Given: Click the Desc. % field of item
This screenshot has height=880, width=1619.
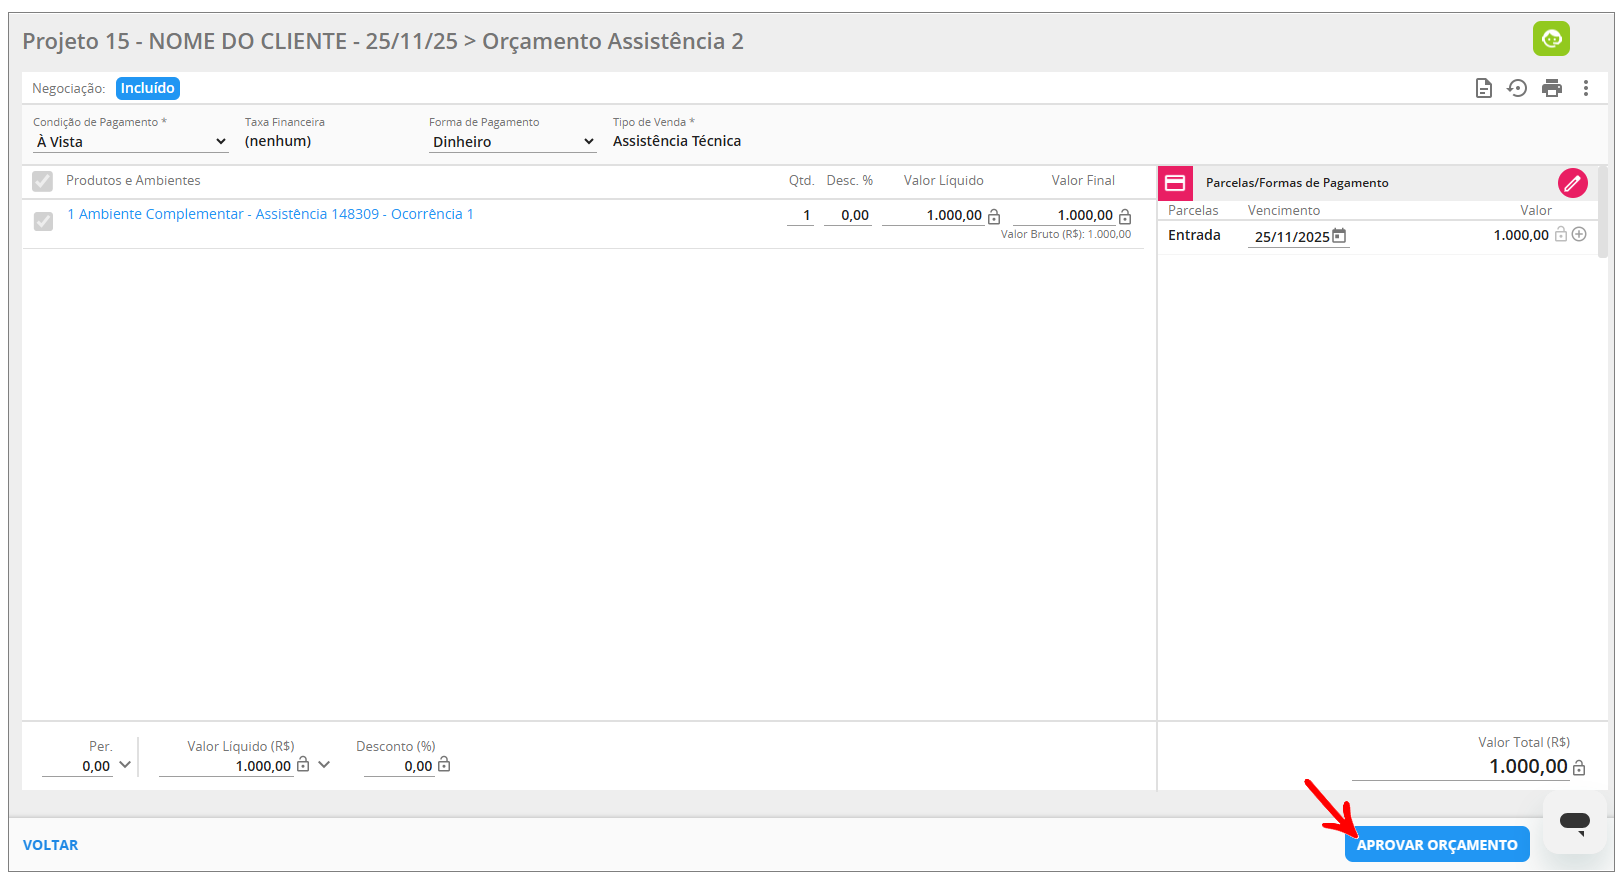Looking at the screenshot, I should pos(849,215).
